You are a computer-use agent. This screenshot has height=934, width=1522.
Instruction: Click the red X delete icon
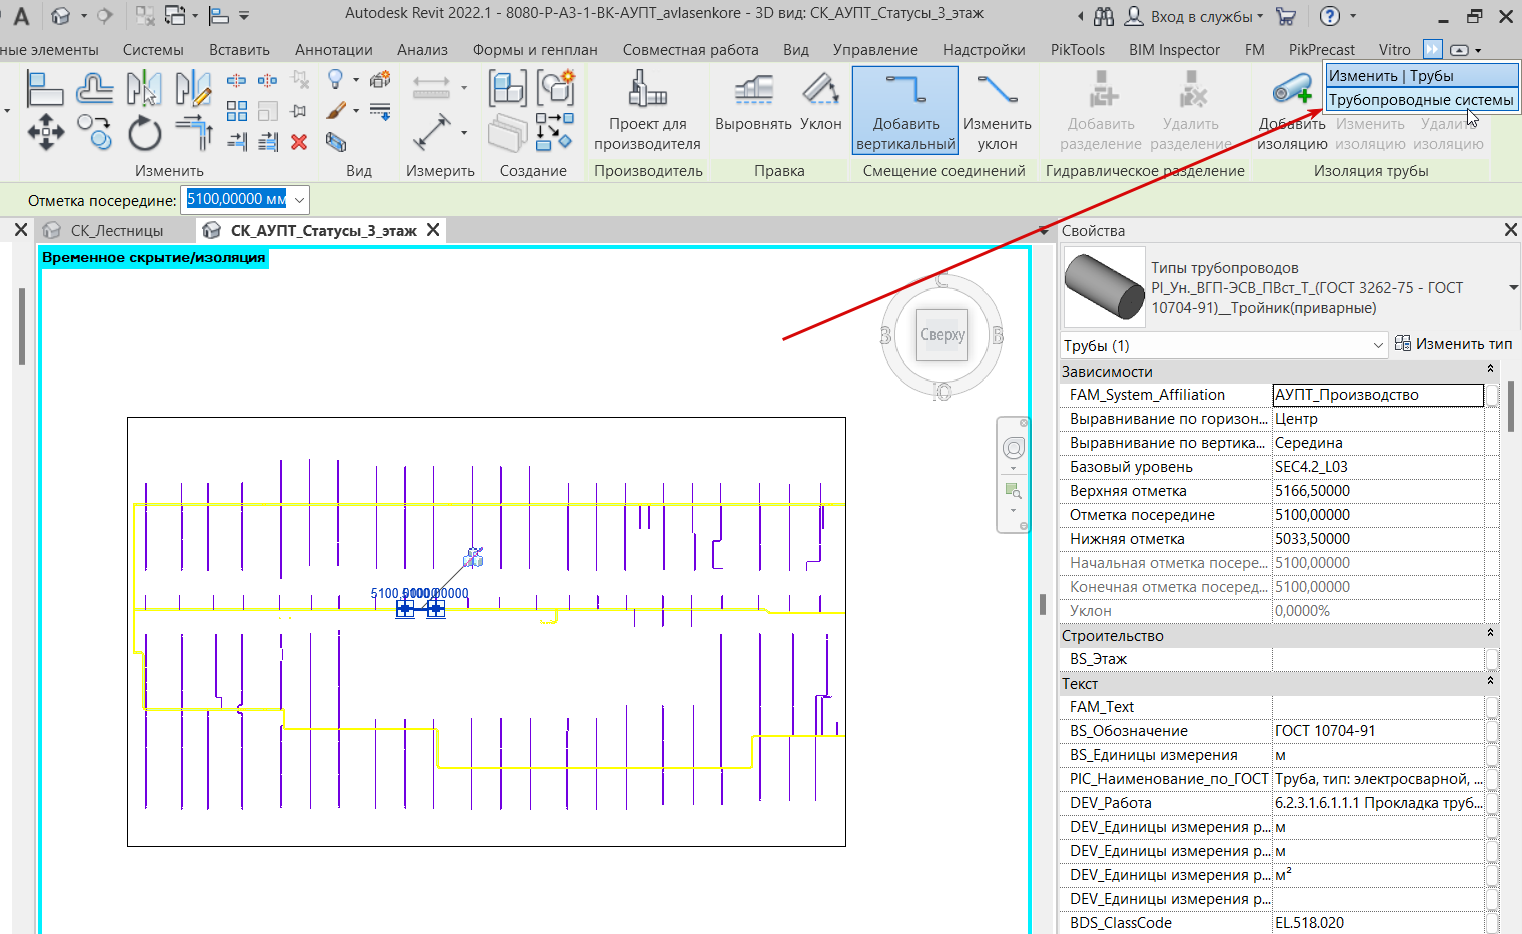click(299, 142)
